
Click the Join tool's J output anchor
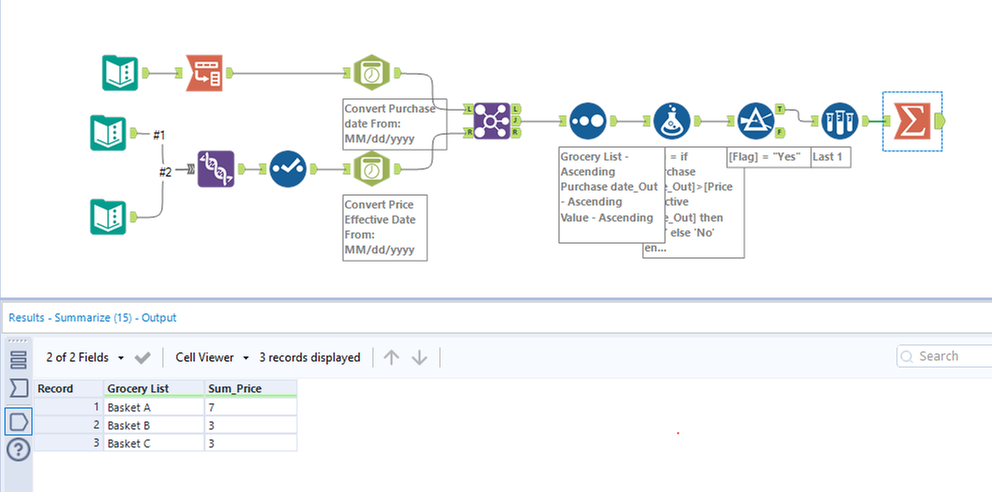(x=516, y=120)
